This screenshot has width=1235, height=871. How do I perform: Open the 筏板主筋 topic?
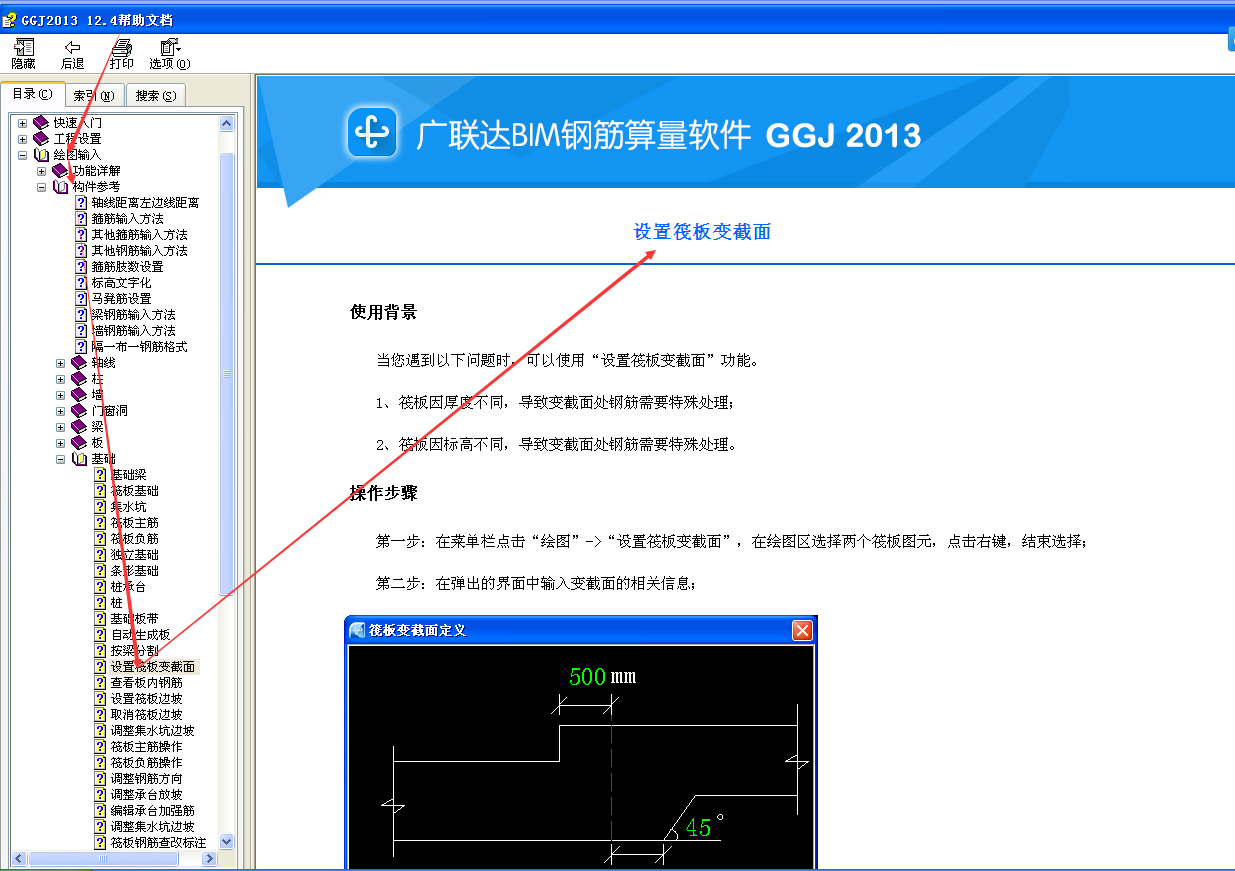pyautogui.click(x=134, y=523)
